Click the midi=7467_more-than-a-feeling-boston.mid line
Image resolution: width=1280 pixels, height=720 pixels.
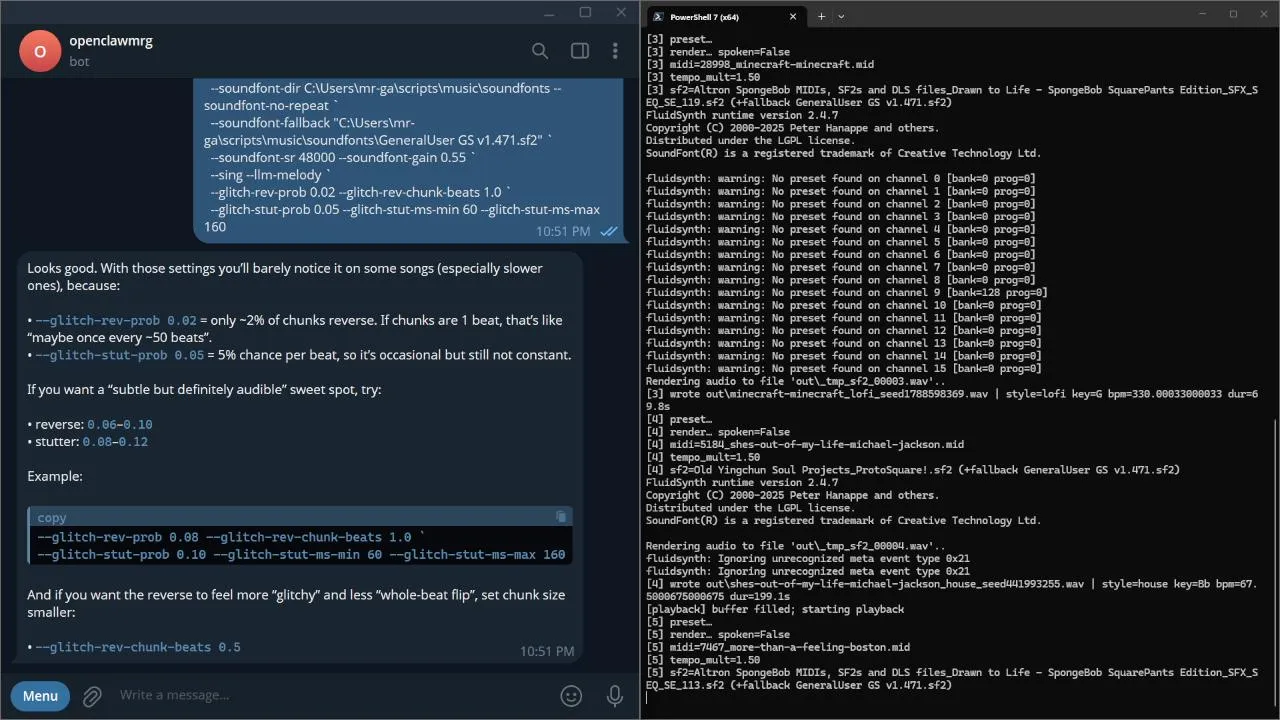click(778, 647)
